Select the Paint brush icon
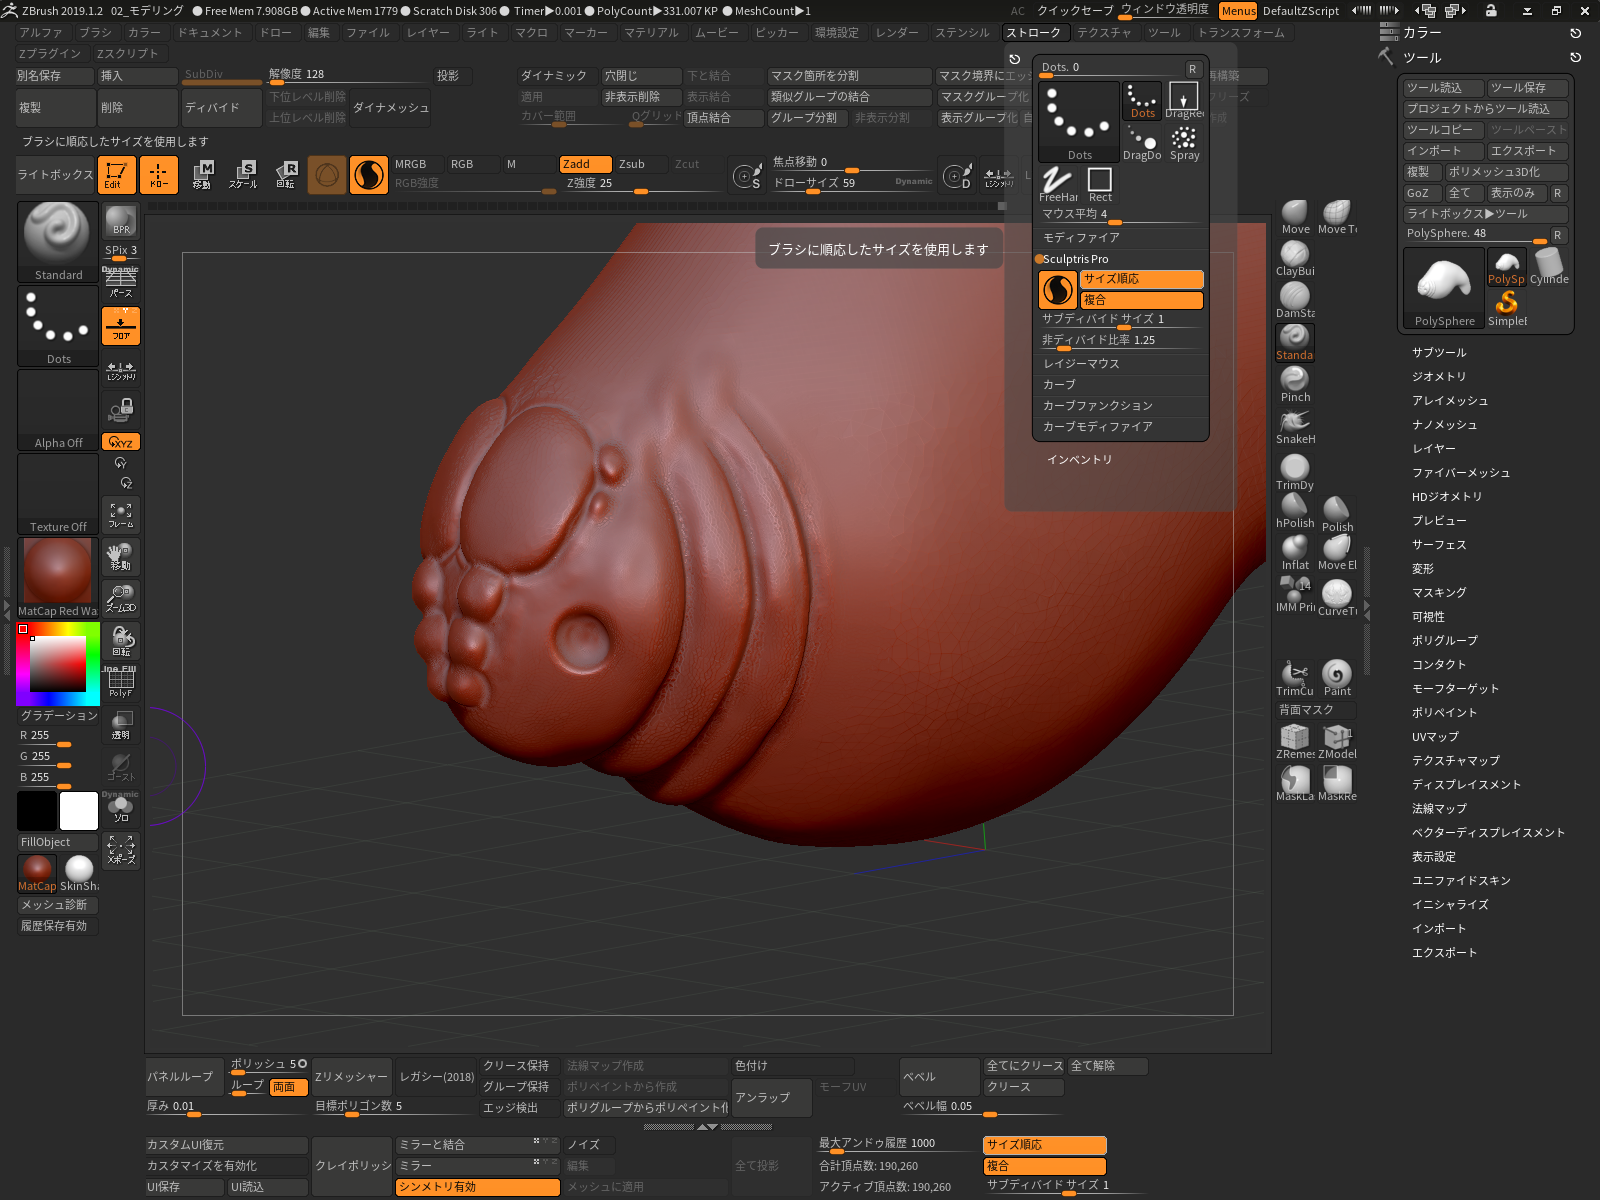Image resolution: width=1600 pixels, height=1200 pixels. pyautogui.click(x=1337, y=679)
